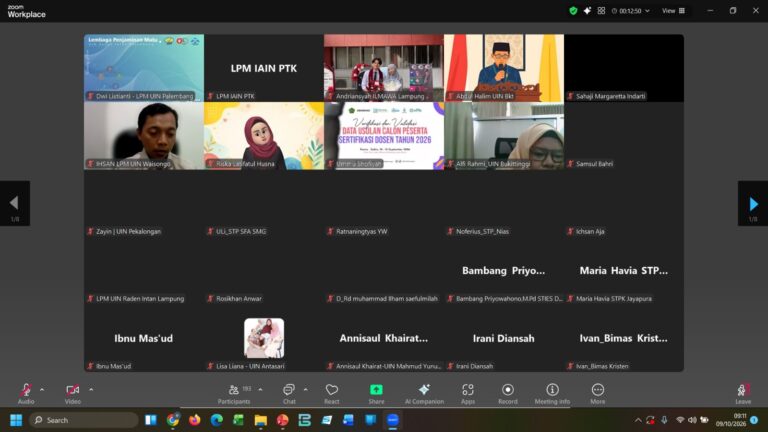Click the large Ivan_Bimas Krist... name
Image resolution: width=768 pixels, height=432 pixels.
624,338
